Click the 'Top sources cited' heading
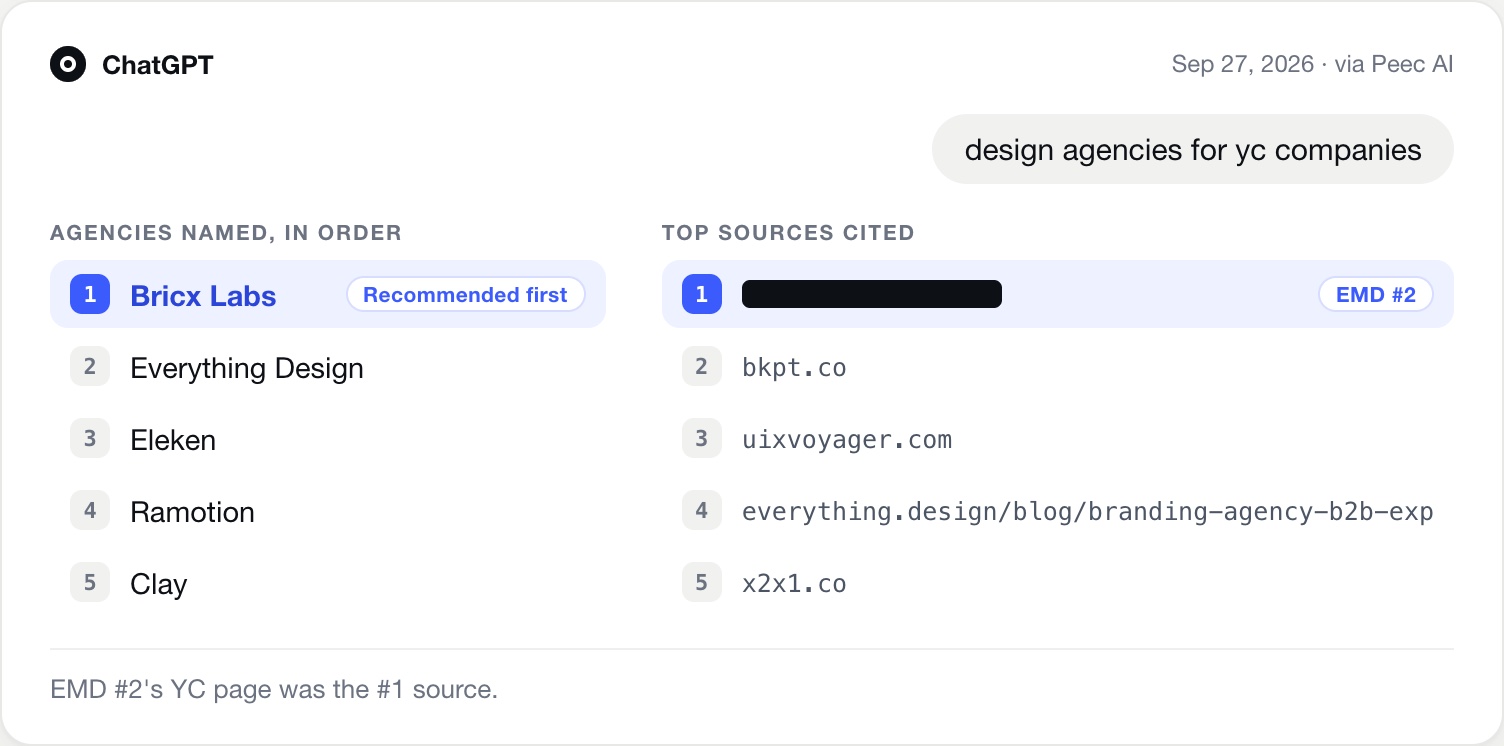The width and height of the screenshot is (1504, 746). 788,233
